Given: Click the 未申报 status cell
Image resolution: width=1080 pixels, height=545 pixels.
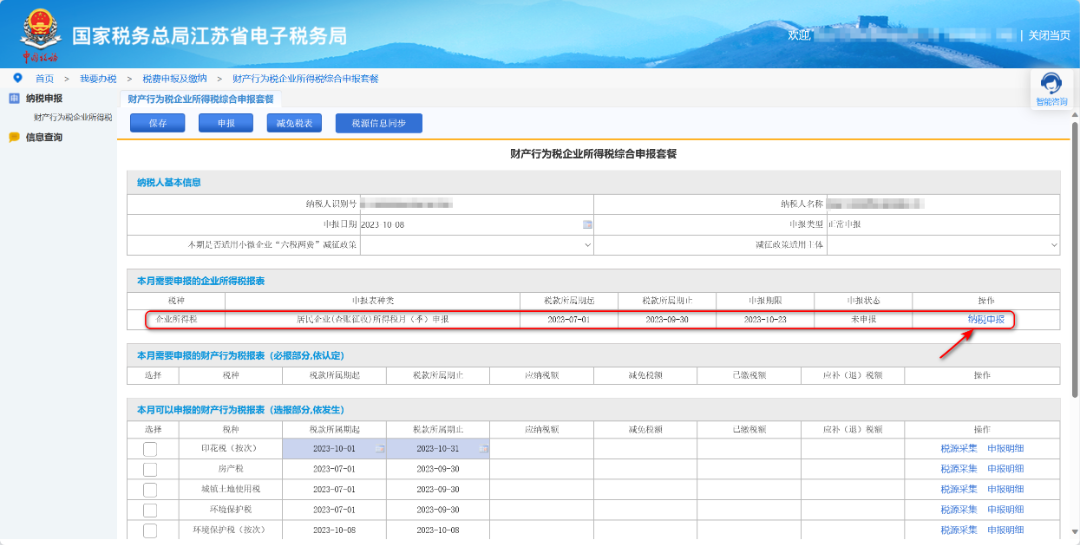Looking at the screenshot, I should pyautogui.click(x=863, y=320).
